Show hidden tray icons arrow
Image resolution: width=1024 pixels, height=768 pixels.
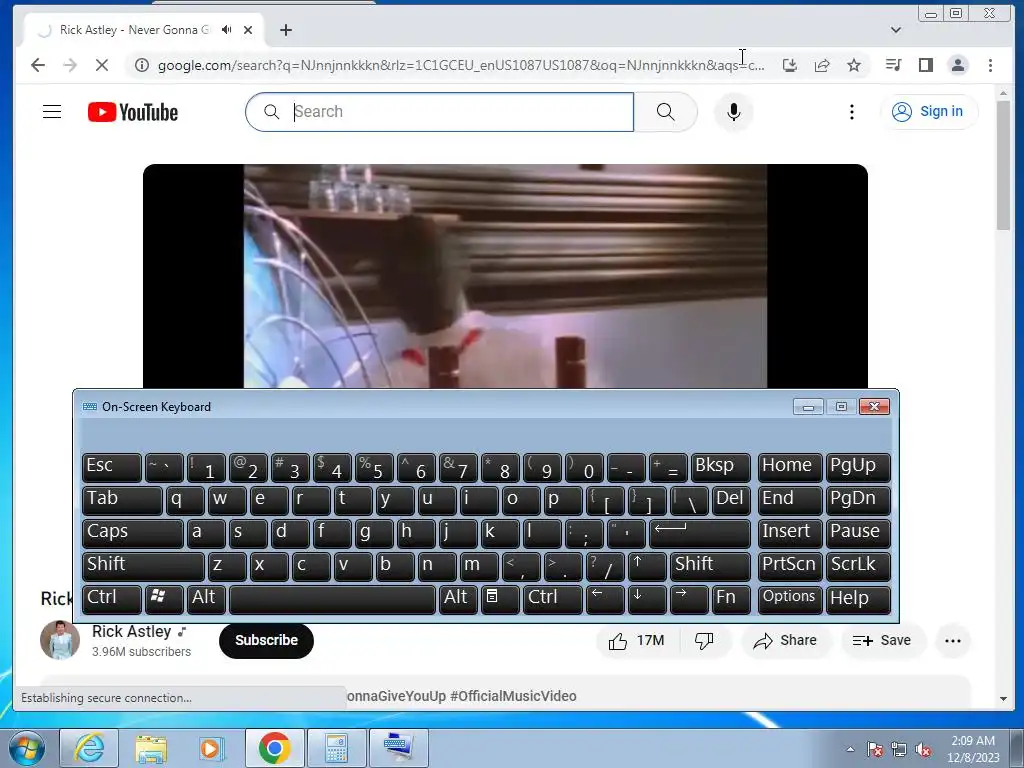click(x=850, y=749)
